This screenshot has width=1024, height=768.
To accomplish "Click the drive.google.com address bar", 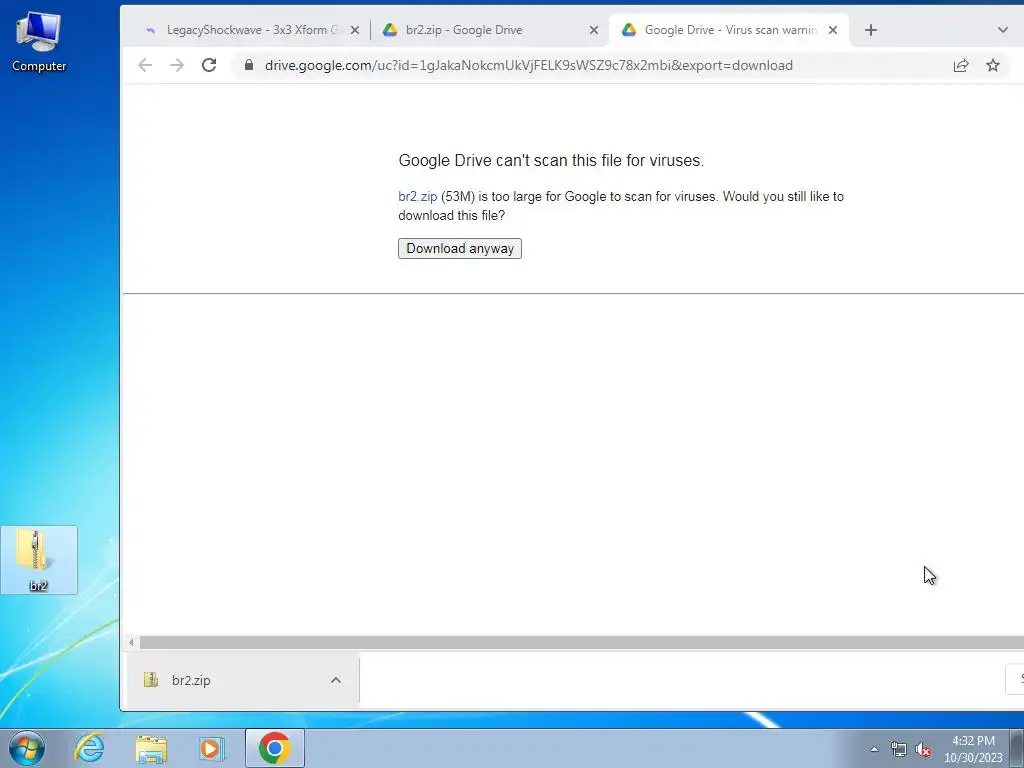I will pyautogui.click(x=529, y=65).
